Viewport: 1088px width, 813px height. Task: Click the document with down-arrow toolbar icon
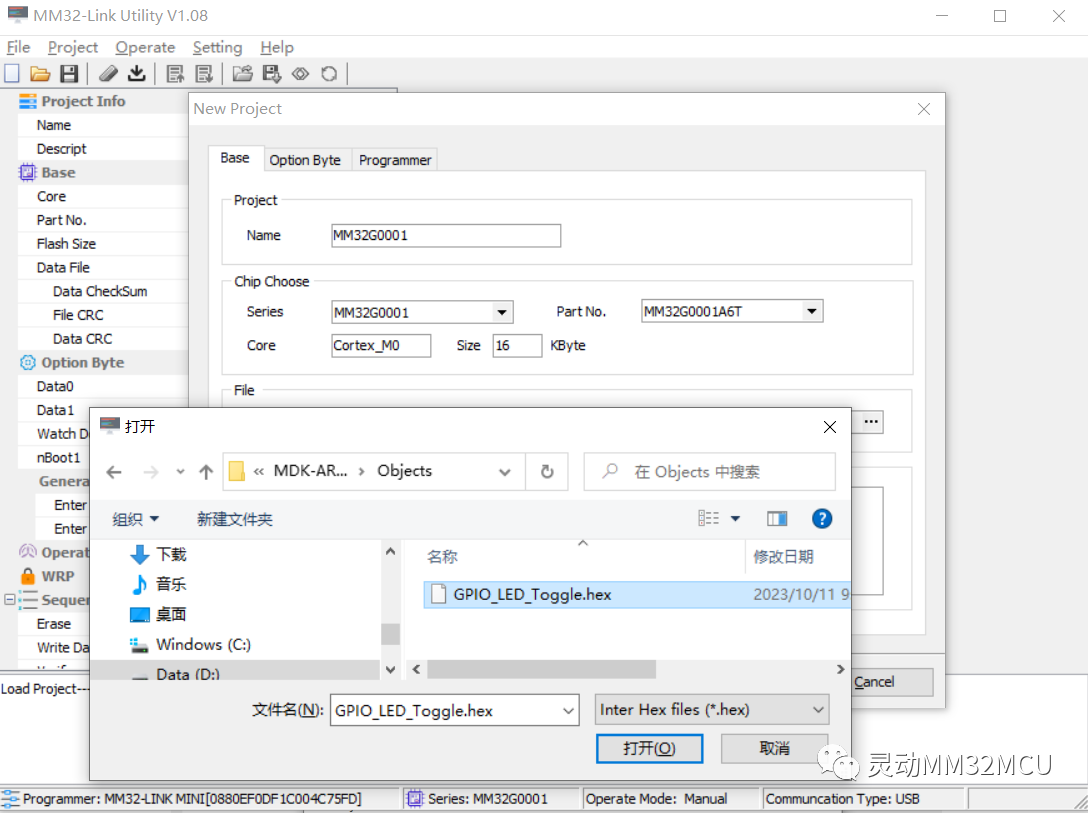[204, 74]
